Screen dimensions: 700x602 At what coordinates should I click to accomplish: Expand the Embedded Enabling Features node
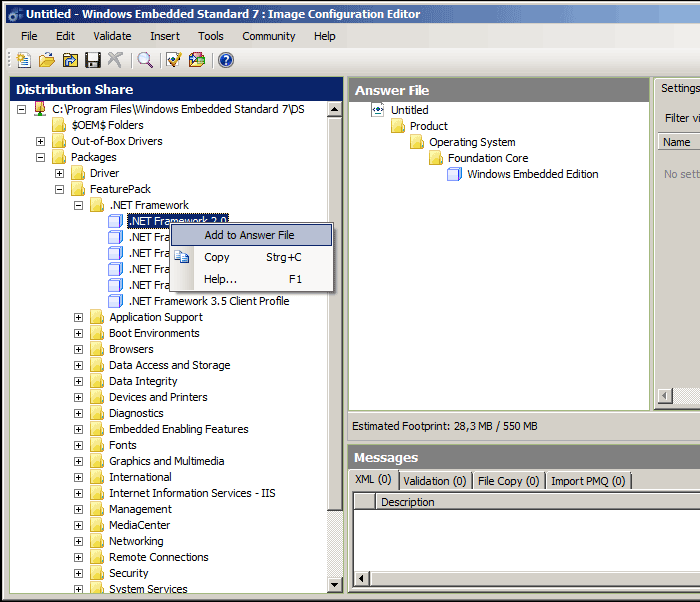79,430
